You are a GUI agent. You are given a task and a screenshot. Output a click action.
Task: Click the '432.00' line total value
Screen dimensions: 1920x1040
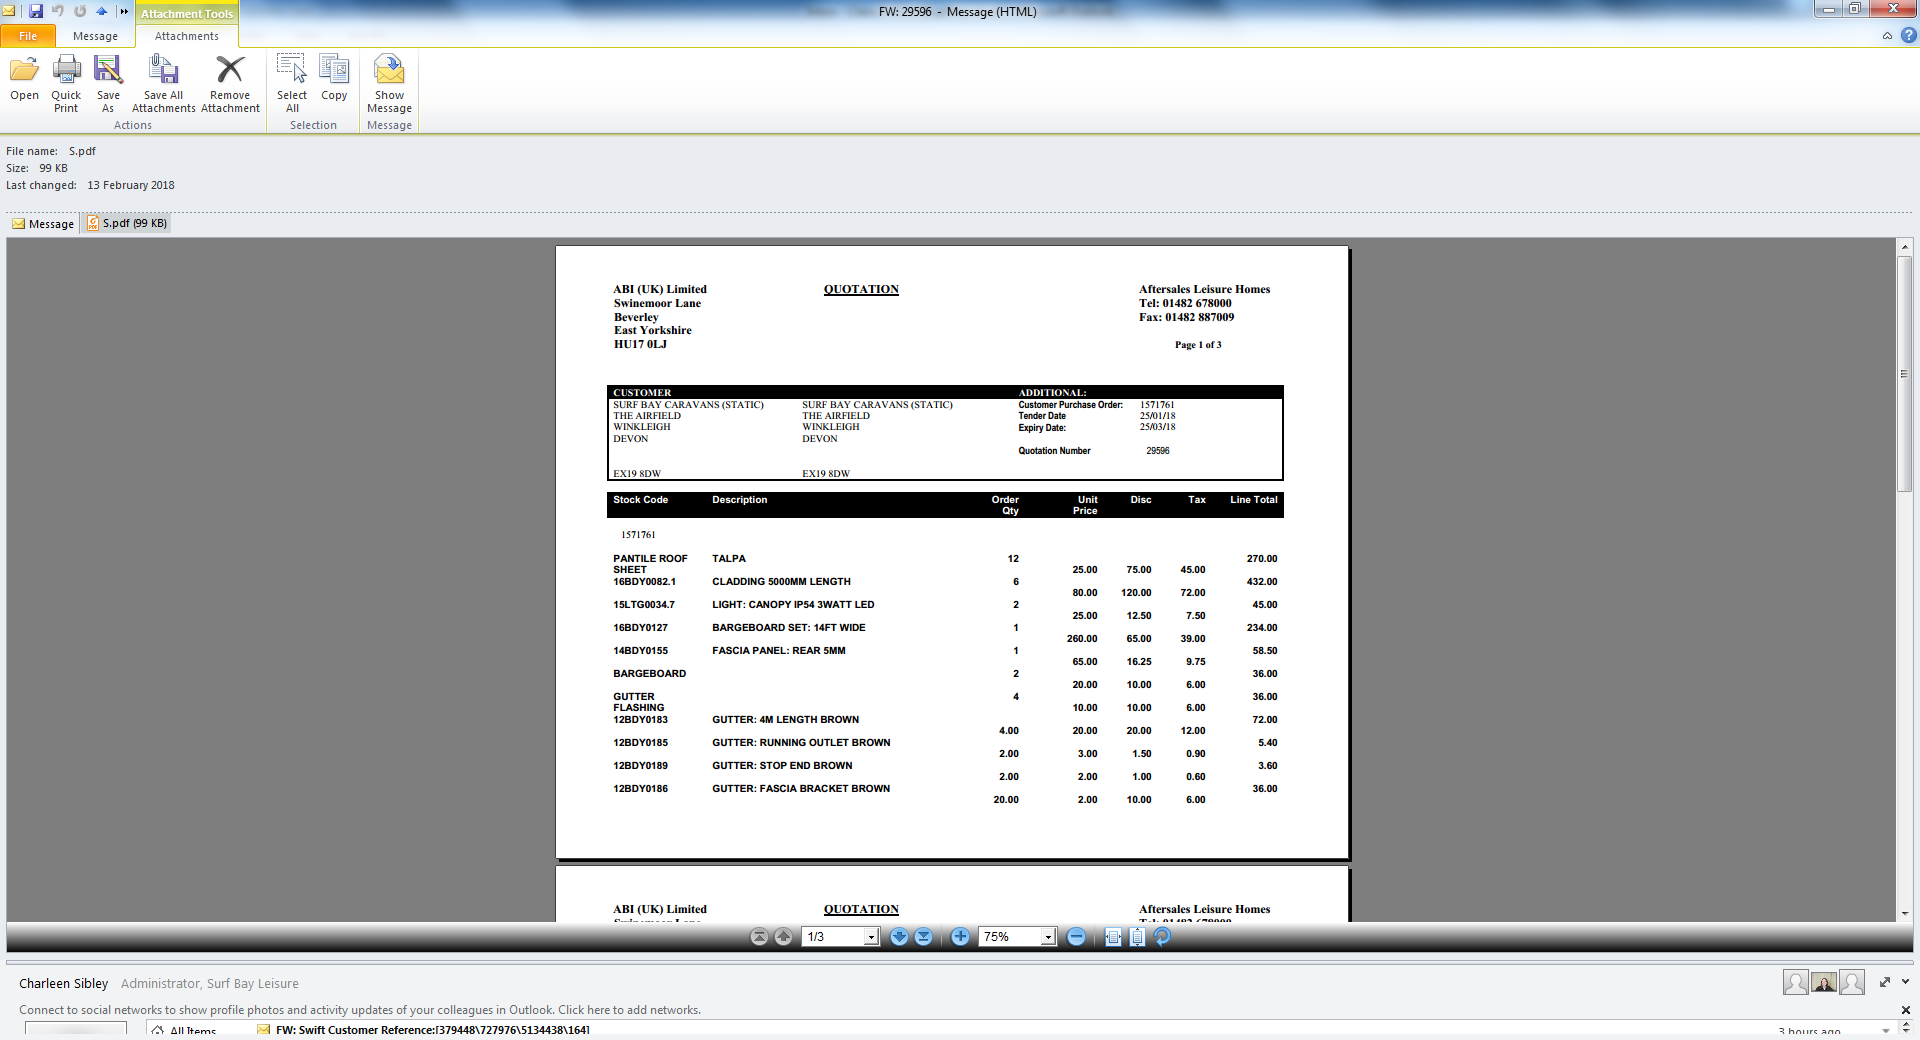tap(1262, 582)
